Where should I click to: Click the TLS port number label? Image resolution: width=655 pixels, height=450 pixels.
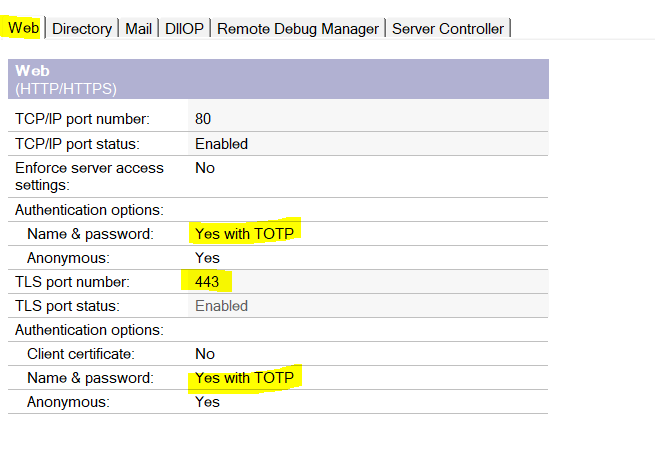pyautogui.click(x=72, y=282)
